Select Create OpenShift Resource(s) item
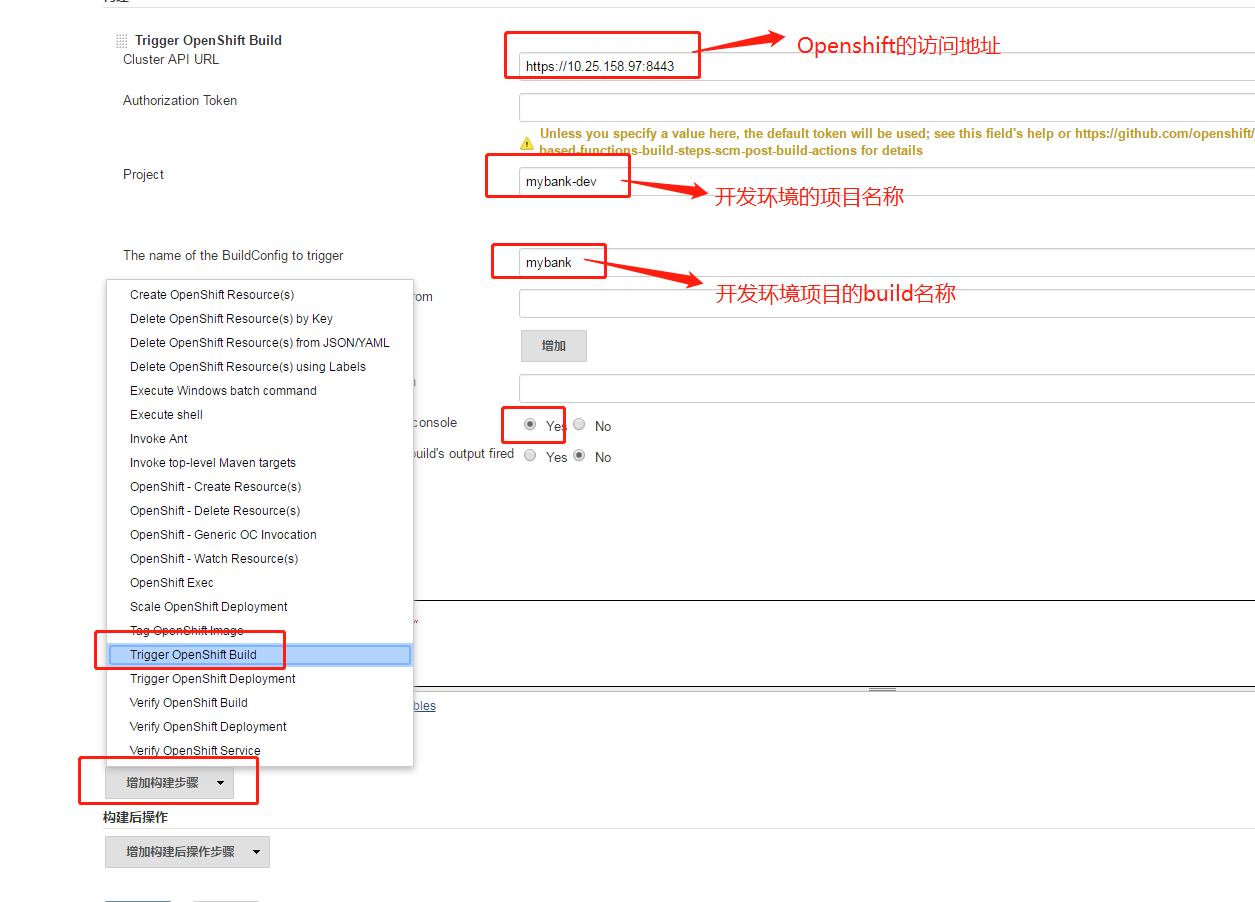Screen dimensions: 1255x902 click(212, 295)
